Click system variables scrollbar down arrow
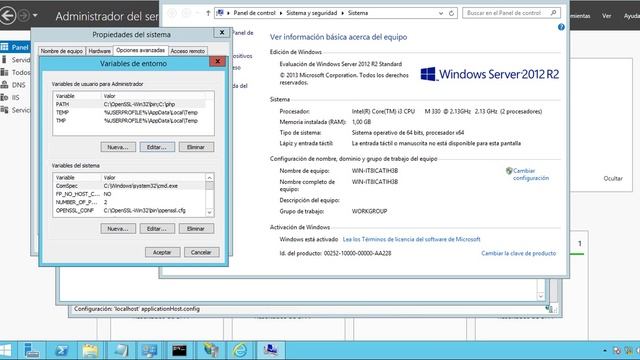The image size is (640, 360). pos(209,212)
